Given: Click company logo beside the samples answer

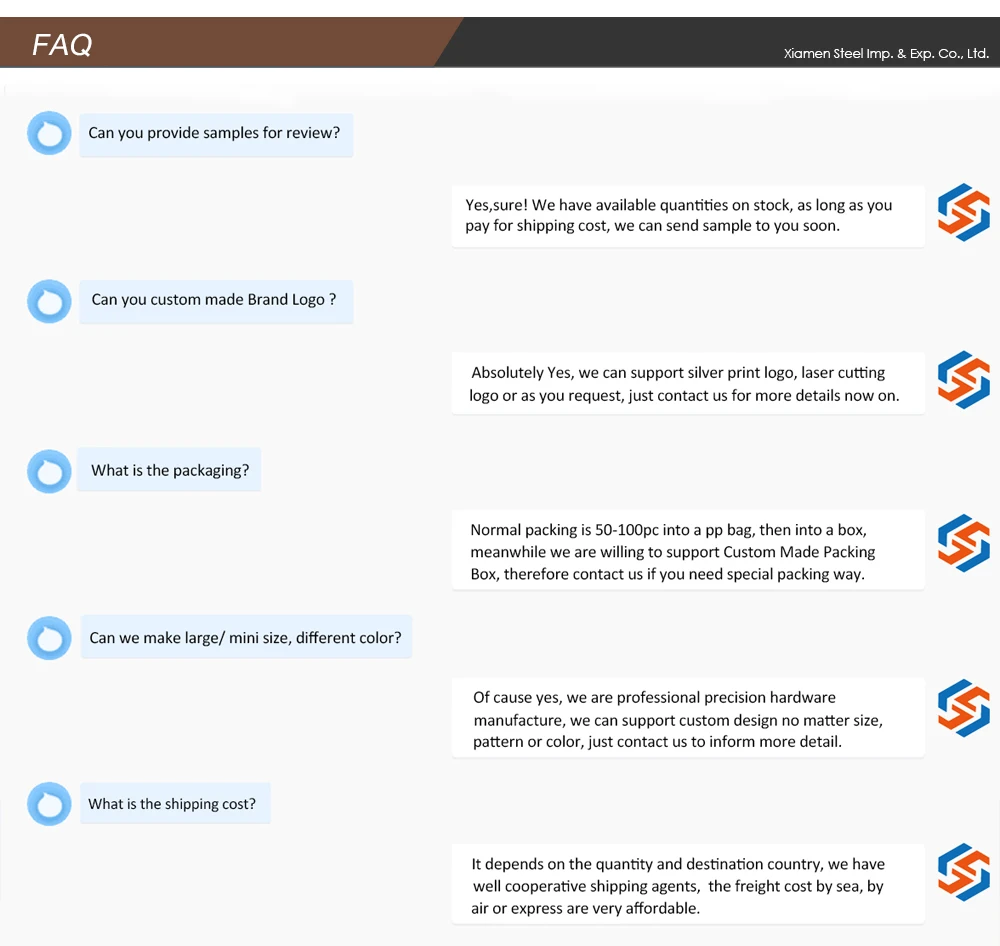Looking at the screenshot, I should pos(963,212).
